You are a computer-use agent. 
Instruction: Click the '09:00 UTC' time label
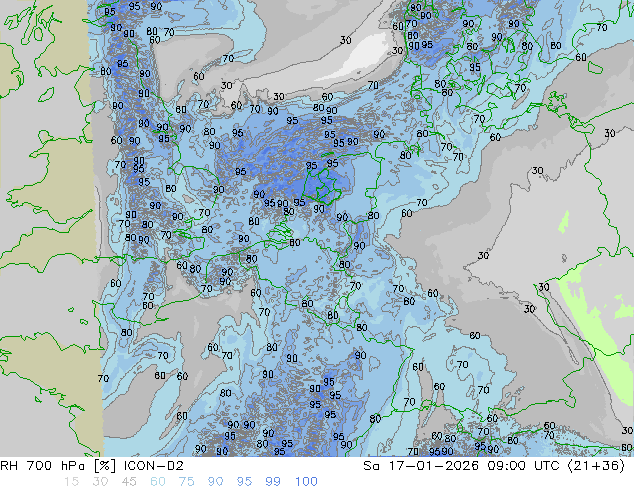pyautogui.click(x=523, y=466)
